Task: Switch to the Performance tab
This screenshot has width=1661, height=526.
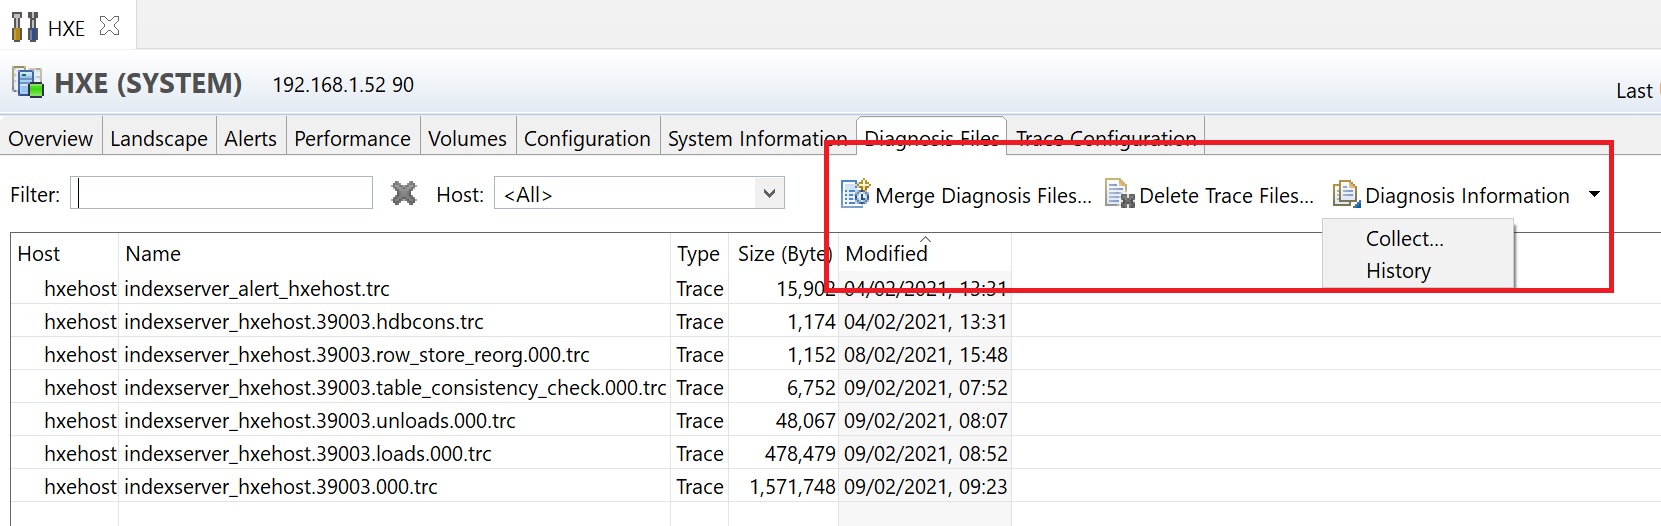Action: coord(352,138)
